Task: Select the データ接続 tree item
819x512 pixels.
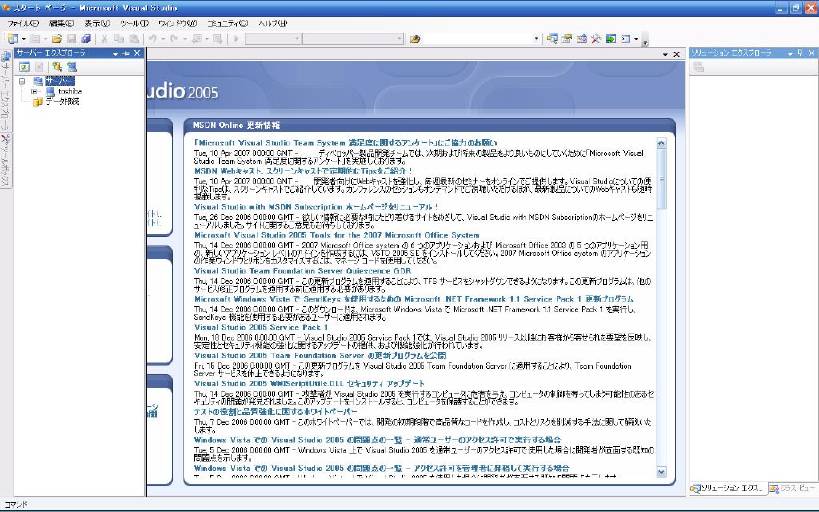Action: tap(62, 101)
